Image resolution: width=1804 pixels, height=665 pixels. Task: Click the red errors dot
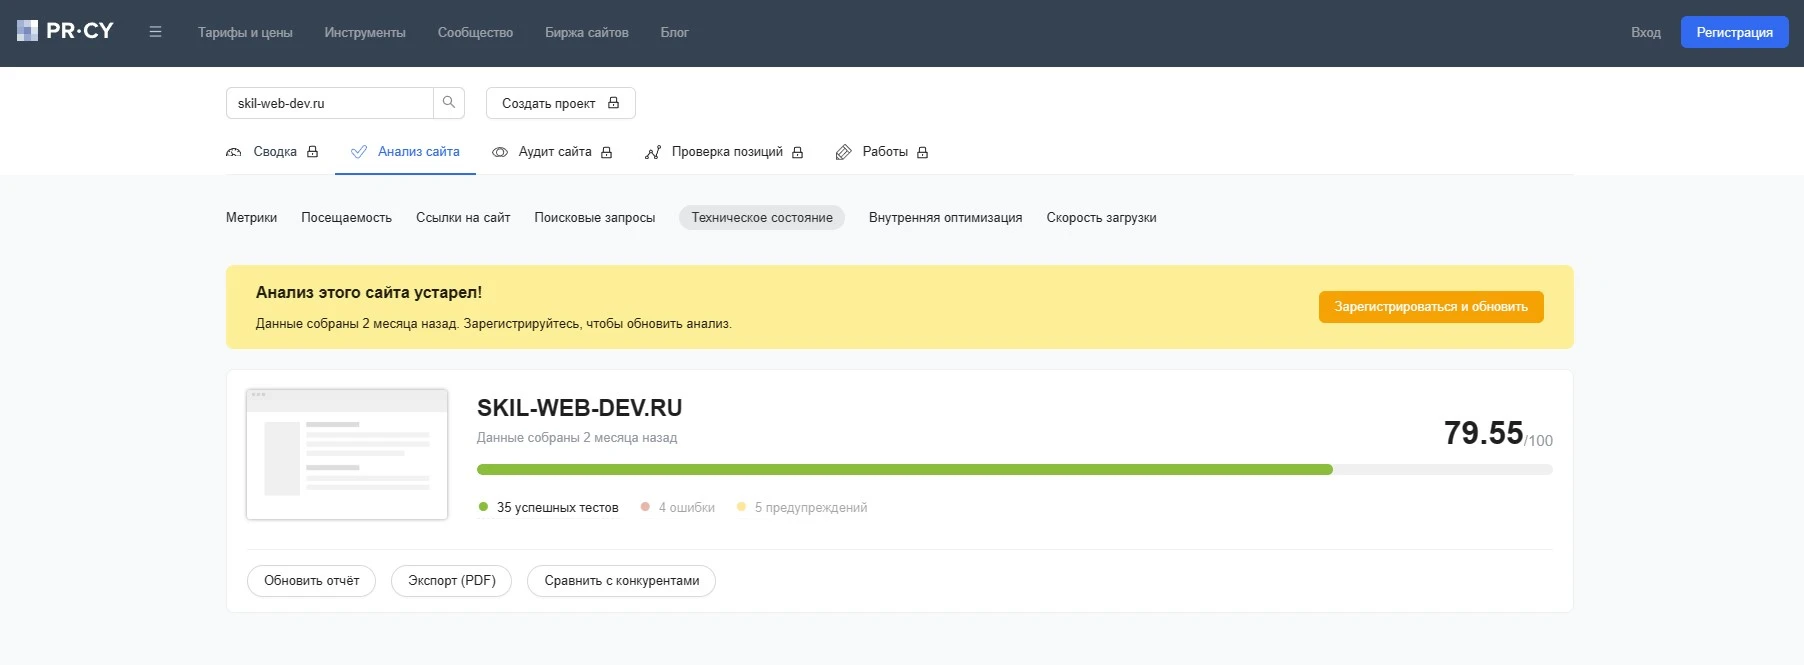point(645,507)
